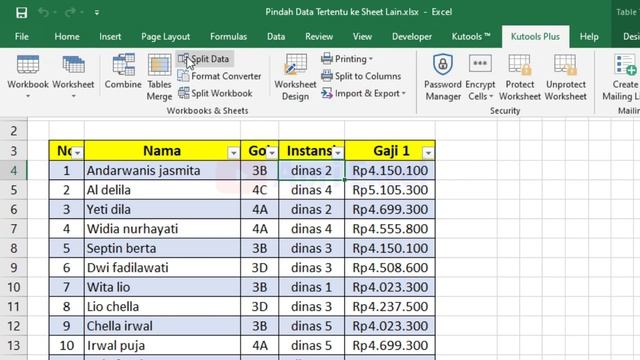Open the Formulas tab

click(x=229, y=36)
